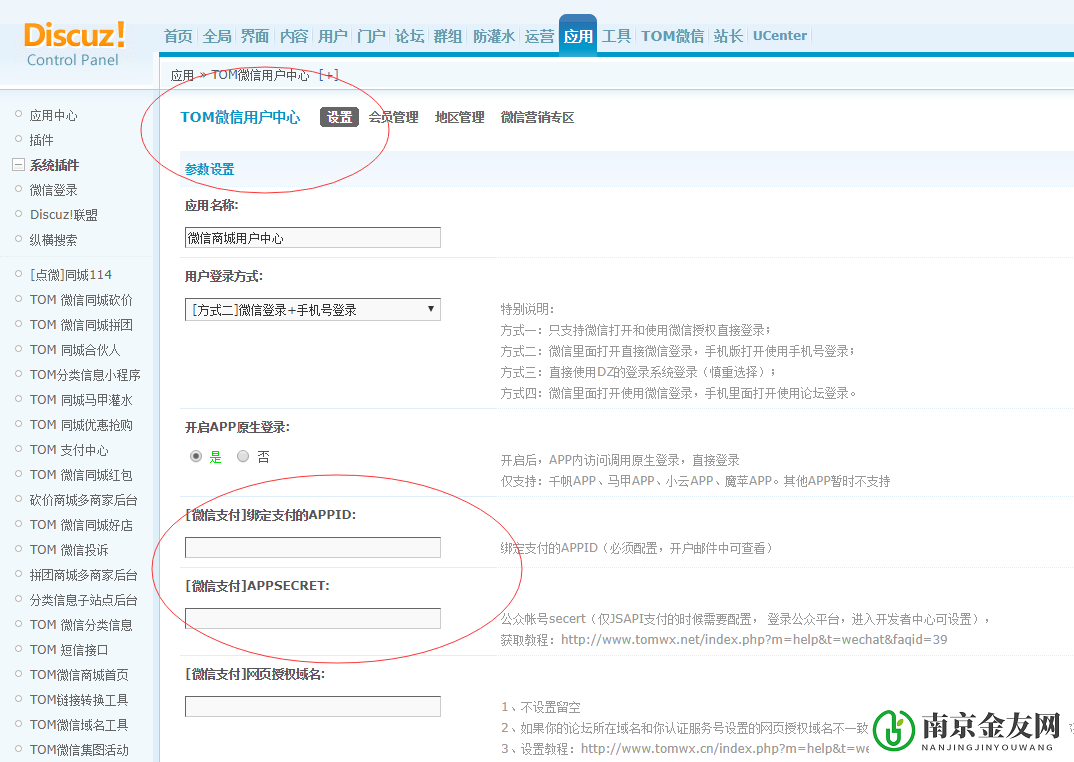Switch to the 会员管理 tab
1074x762 pixels.
[x=393, y=116]
